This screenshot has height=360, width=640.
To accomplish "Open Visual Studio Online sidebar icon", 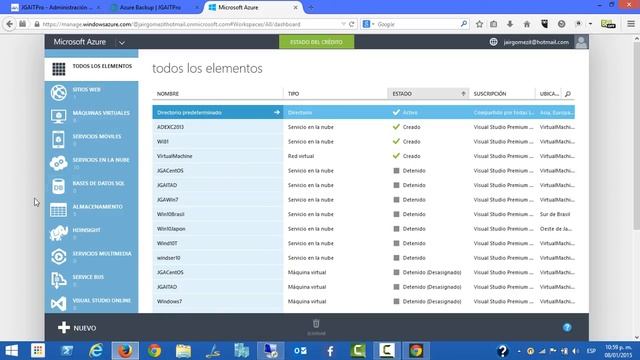I will [x=59, y=304].
